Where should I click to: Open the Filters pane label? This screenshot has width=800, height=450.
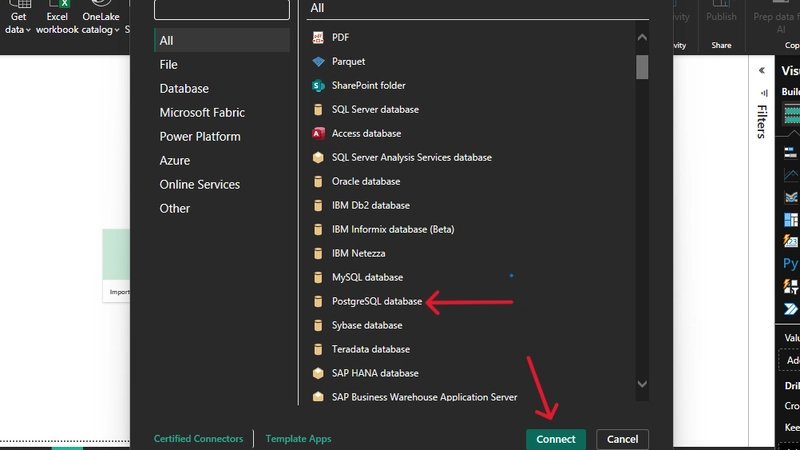(x=762, y=121)
